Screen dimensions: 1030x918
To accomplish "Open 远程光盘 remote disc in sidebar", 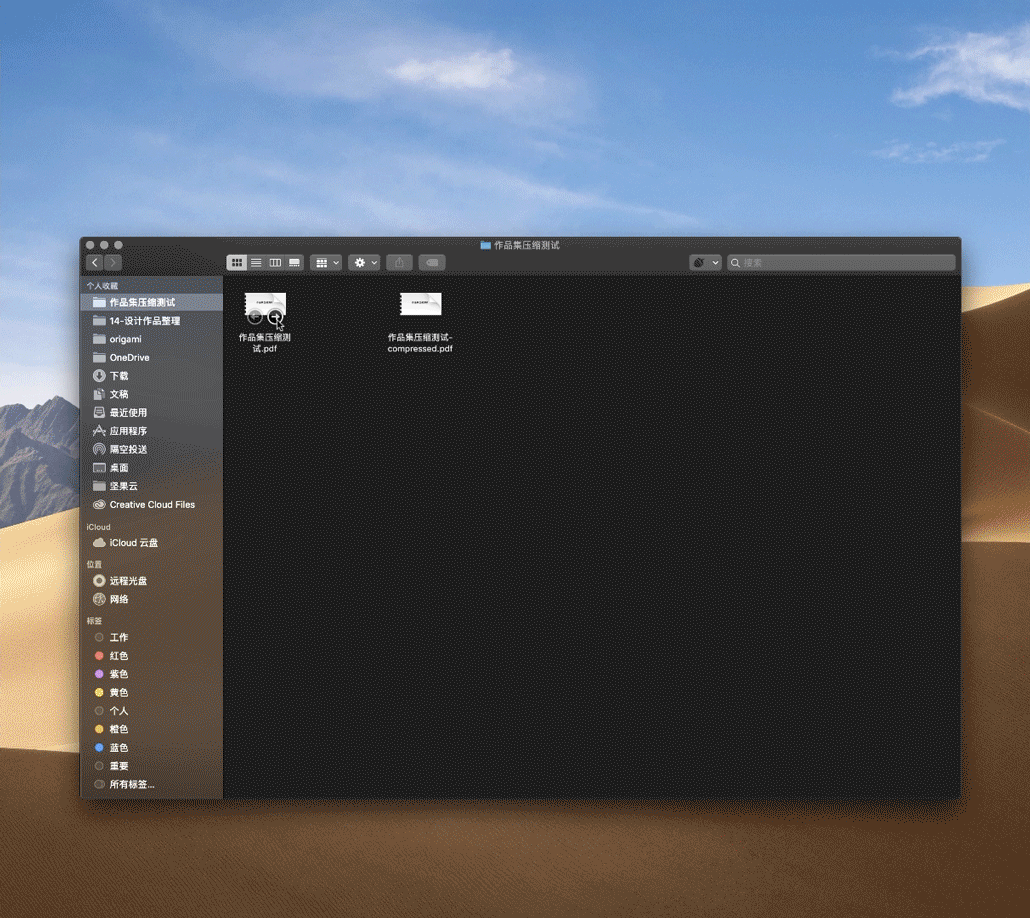I will tap(152, 581).
